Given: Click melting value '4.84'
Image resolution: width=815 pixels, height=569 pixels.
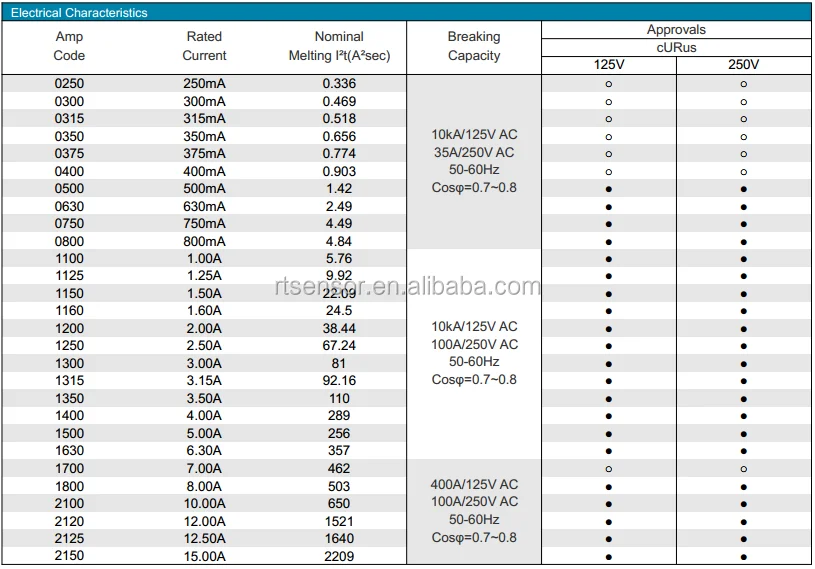Looking at the screenshot, I should (x=339, y=242).
